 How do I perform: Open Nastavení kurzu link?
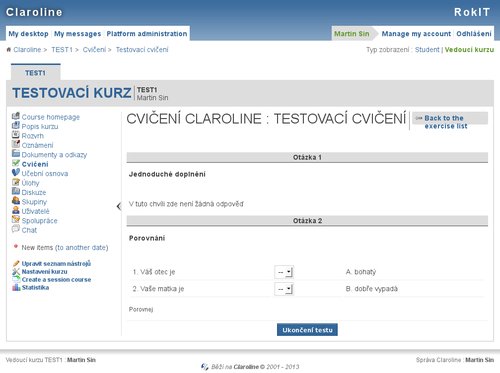coord(44,271)
